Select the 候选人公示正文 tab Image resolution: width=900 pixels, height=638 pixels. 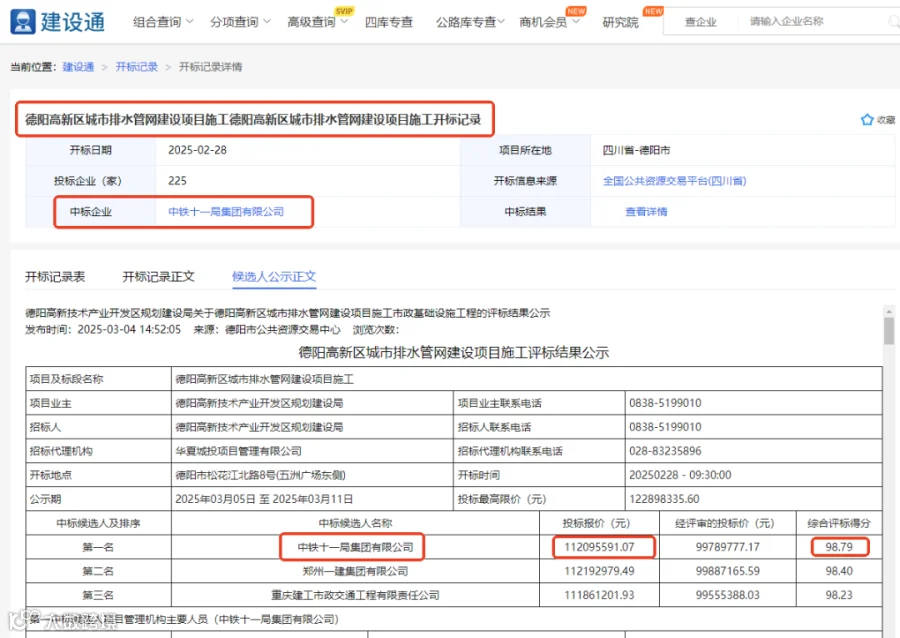pyautogui.click(x=274, y=277)
